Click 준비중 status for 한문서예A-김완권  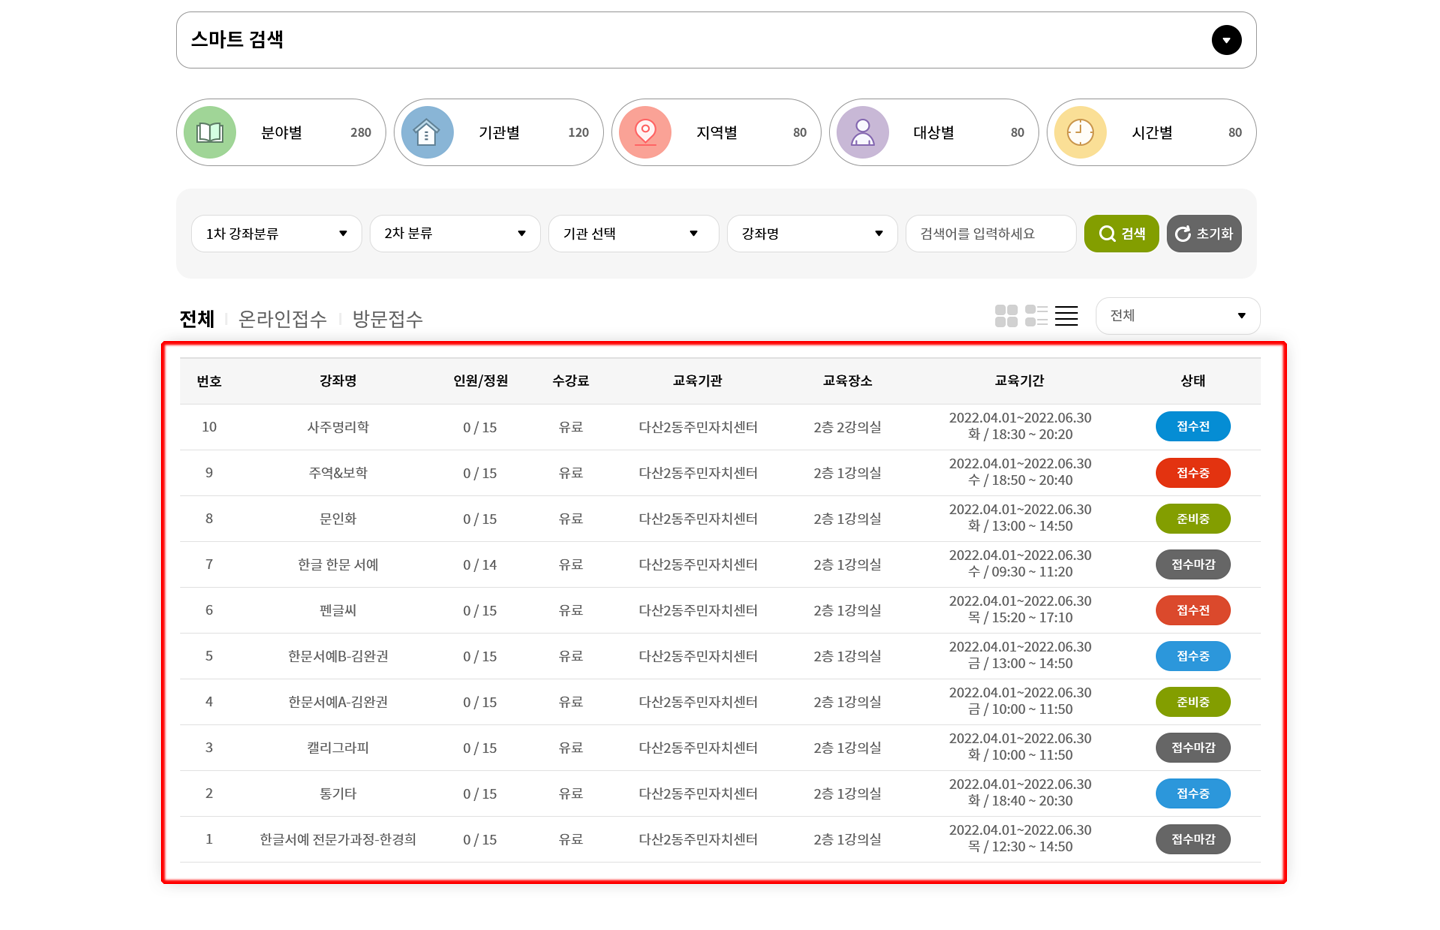tap(1193, 702)
